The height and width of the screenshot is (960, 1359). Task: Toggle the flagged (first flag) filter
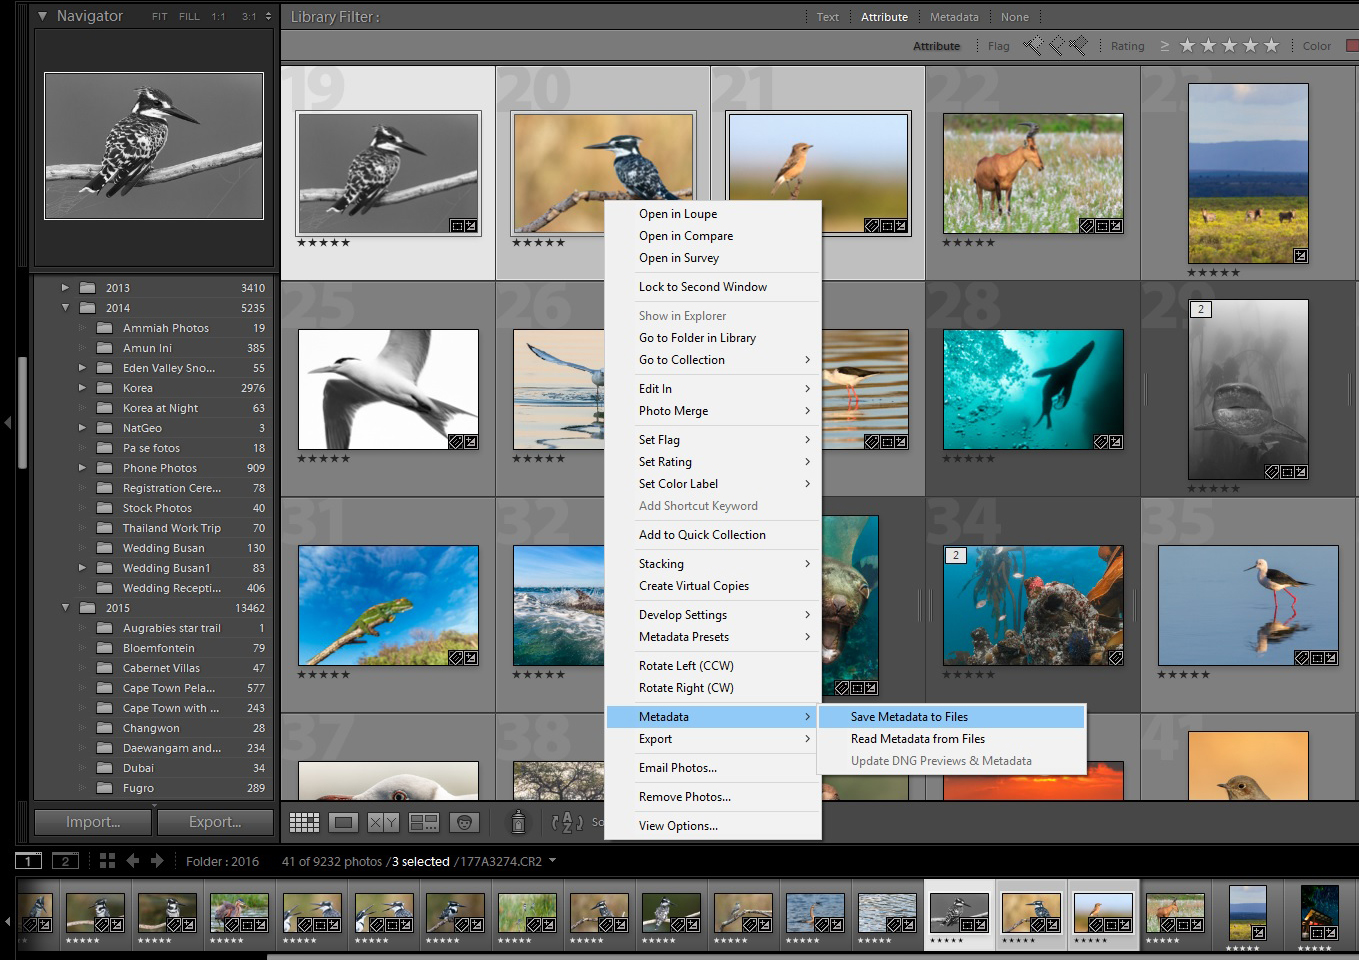coord(1033,45)
